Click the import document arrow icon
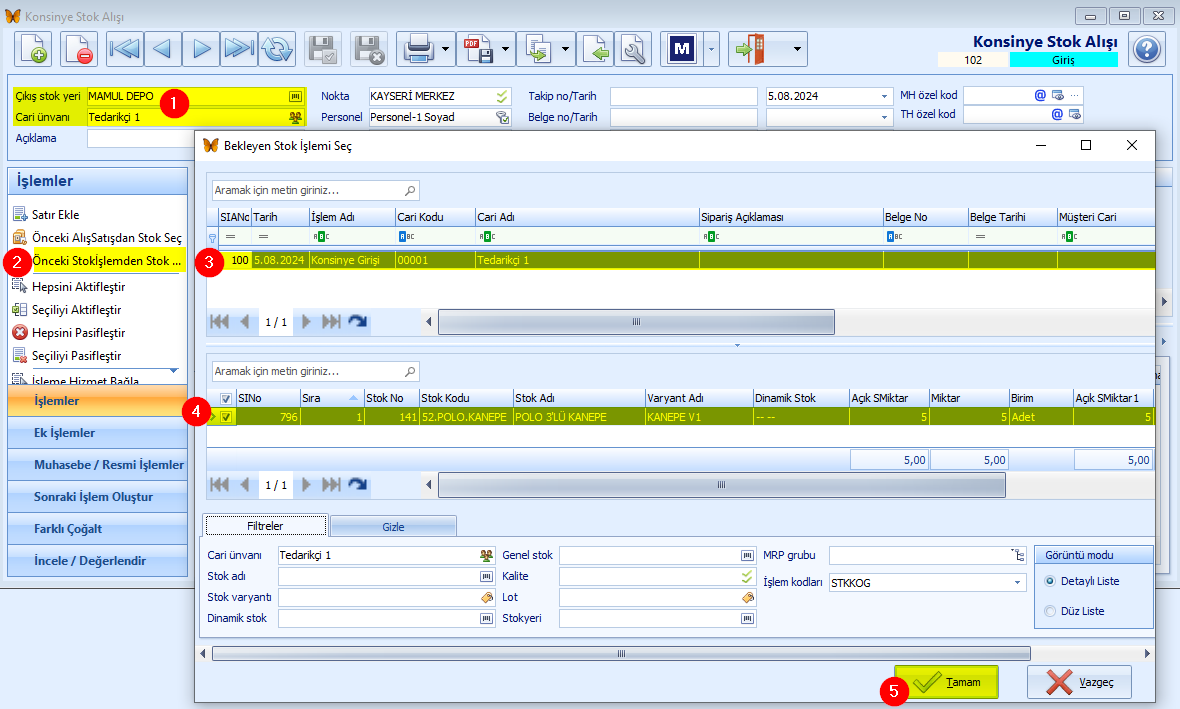The height and width of the screenshot is (709, 1180). pos(596,50)
